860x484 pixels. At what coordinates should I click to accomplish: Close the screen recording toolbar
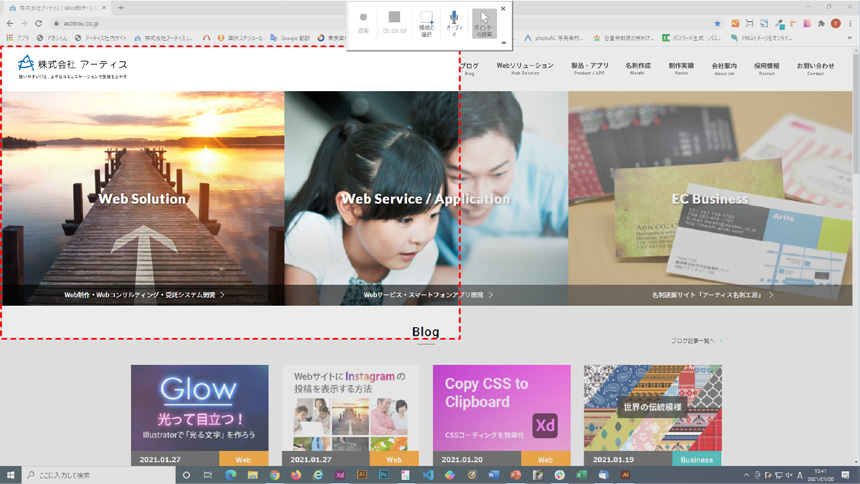503,9
